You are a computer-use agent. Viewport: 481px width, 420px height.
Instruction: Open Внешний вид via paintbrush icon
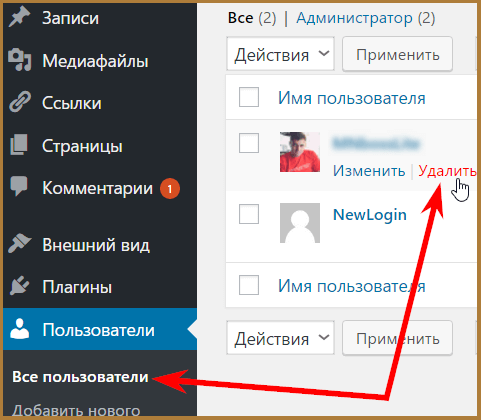(19, 244)
